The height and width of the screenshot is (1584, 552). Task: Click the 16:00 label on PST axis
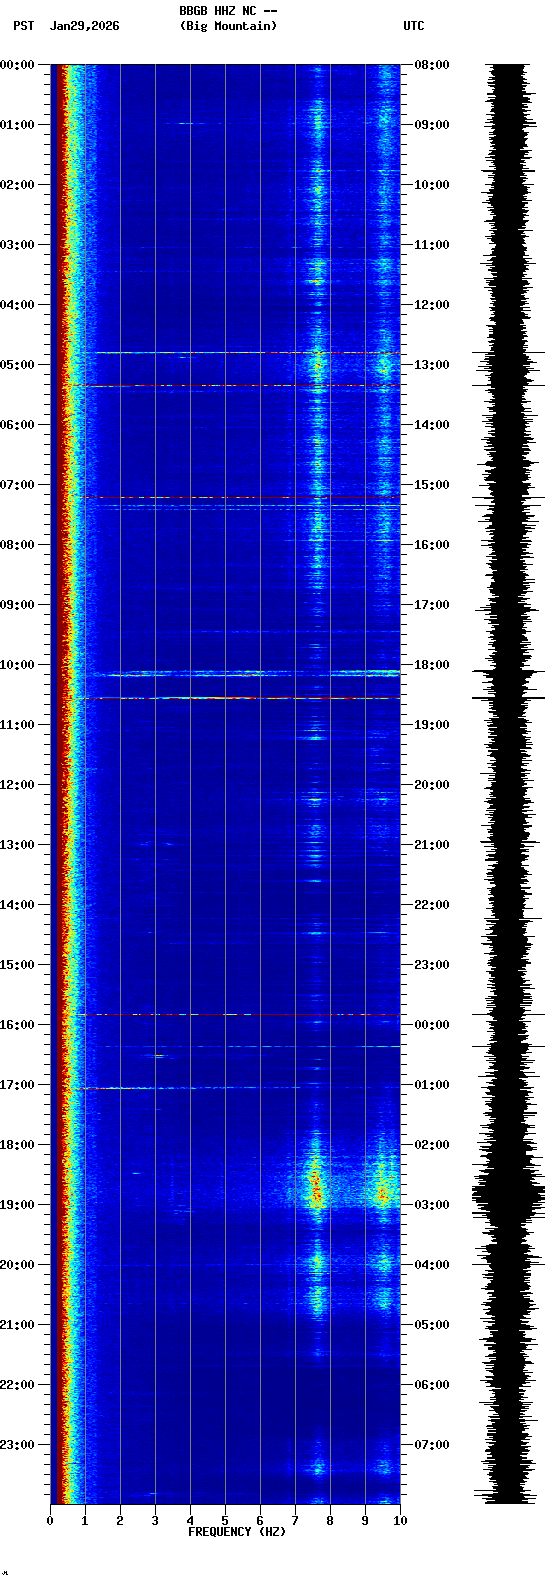click(17, 1025)
